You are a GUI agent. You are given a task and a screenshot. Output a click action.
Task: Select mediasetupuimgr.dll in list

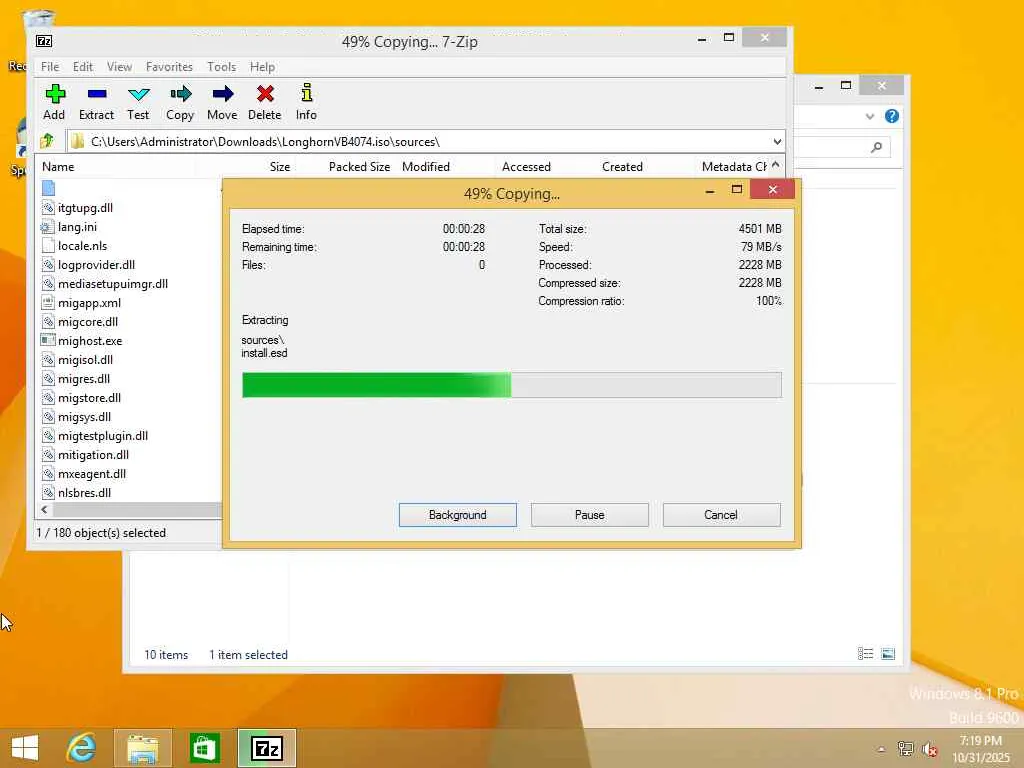click(113, 283)
